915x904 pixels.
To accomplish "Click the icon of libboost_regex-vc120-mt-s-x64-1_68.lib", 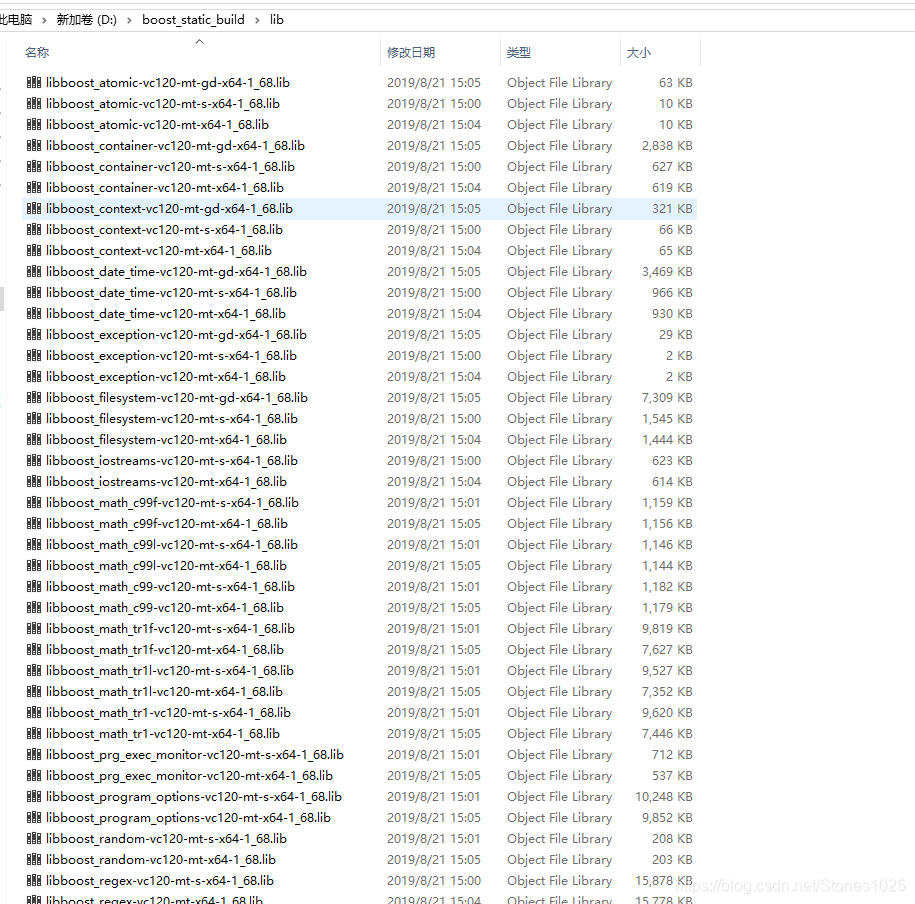I will click(34, 881).
